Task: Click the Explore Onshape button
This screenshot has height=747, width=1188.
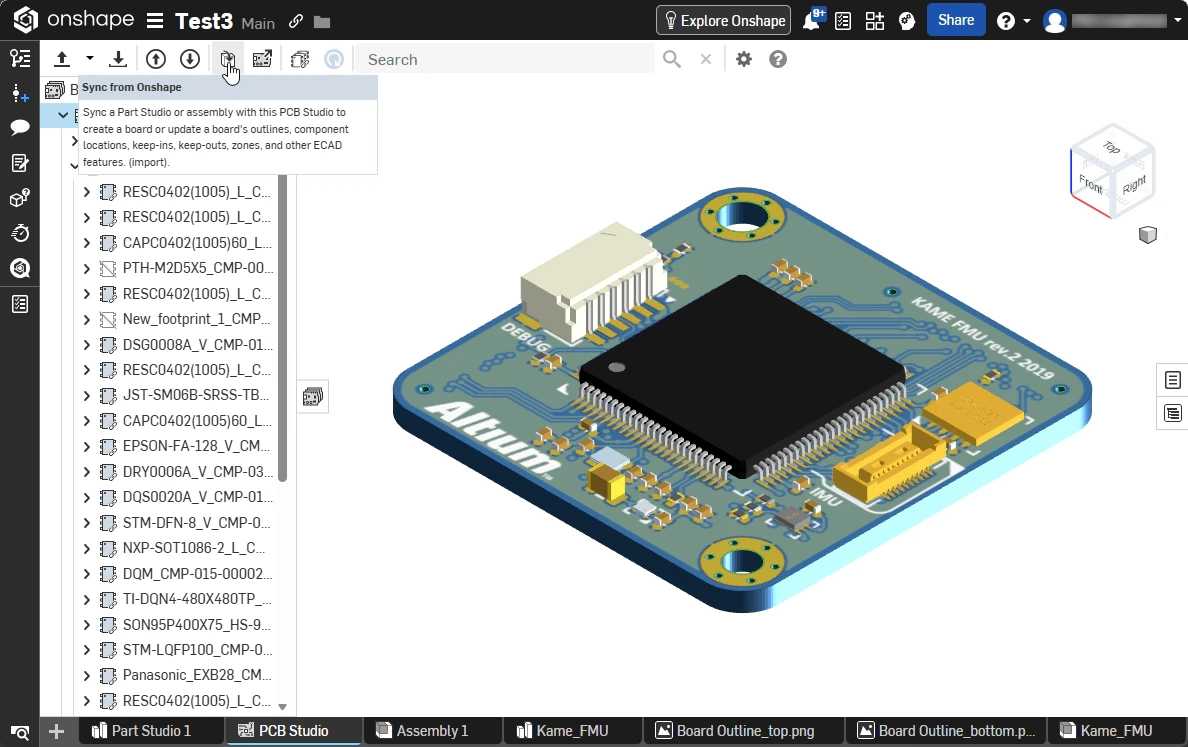Action: [x=724, y=20]
